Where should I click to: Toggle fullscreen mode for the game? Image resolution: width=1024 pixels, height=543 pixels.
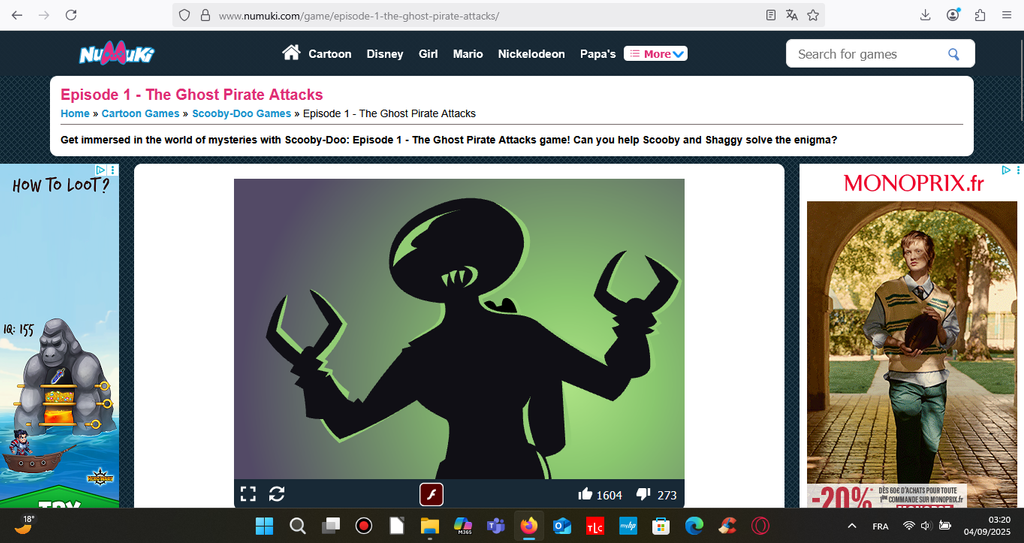(248, 494)
